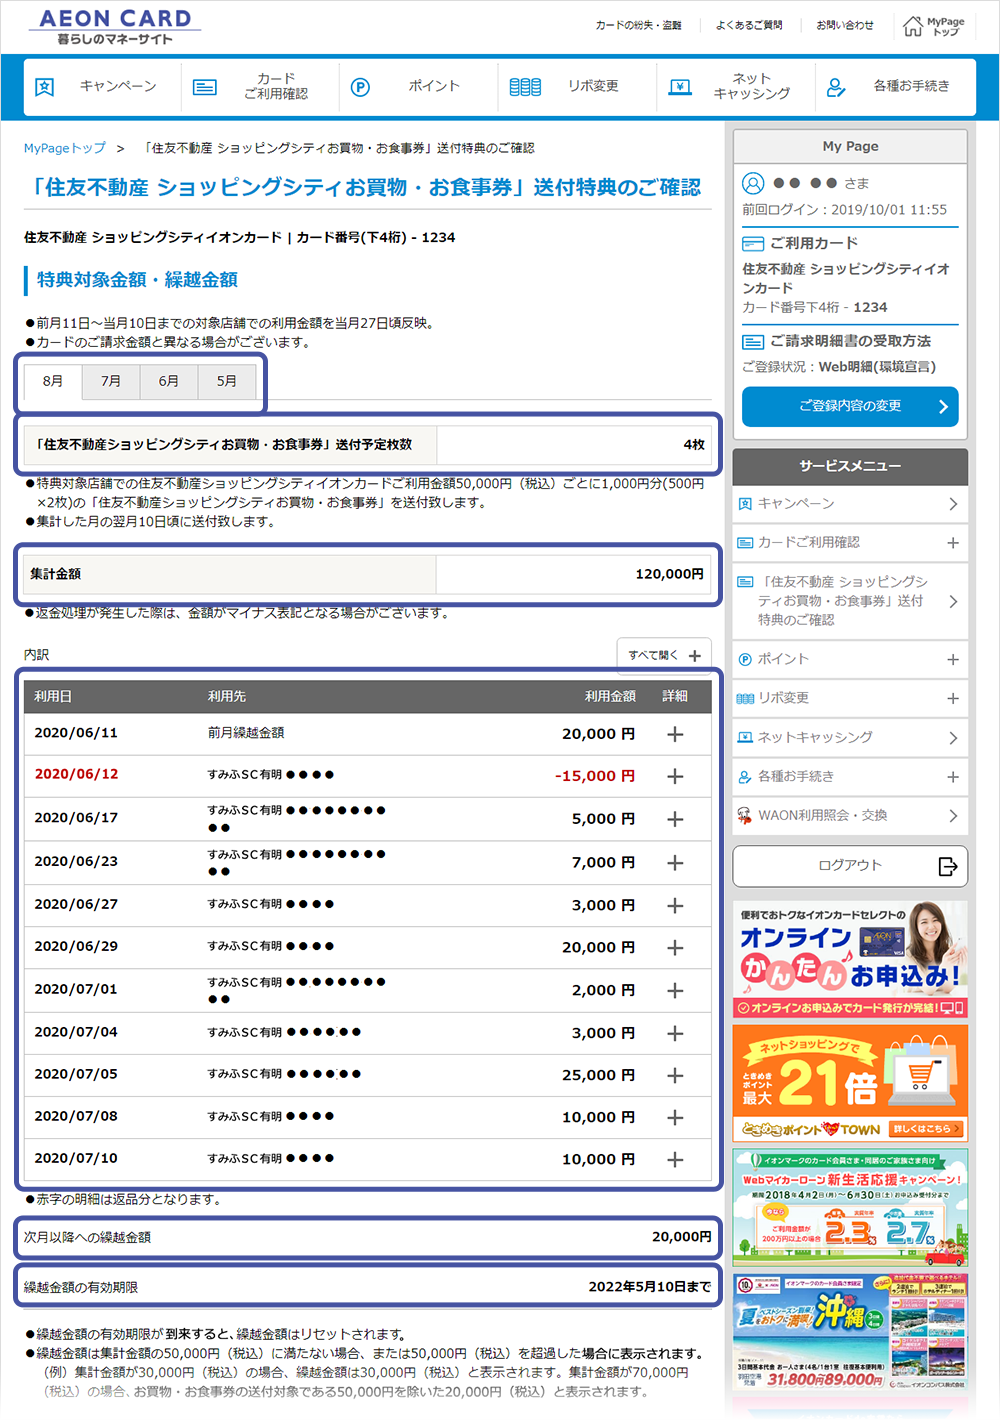Screen dimensions: 1000x1421
Task: Click the logout door icon
Action: 948,866
